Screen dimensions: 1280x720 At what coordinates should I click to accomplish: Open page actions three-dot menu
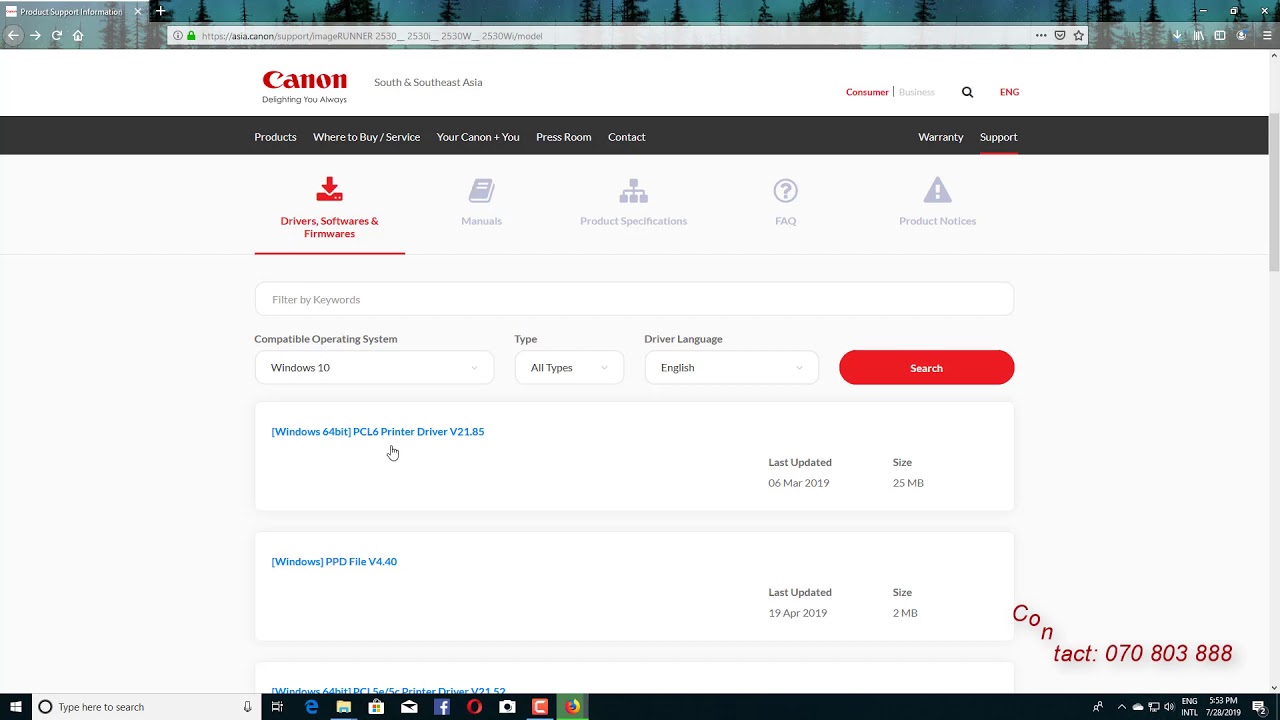coord(1041,35)
